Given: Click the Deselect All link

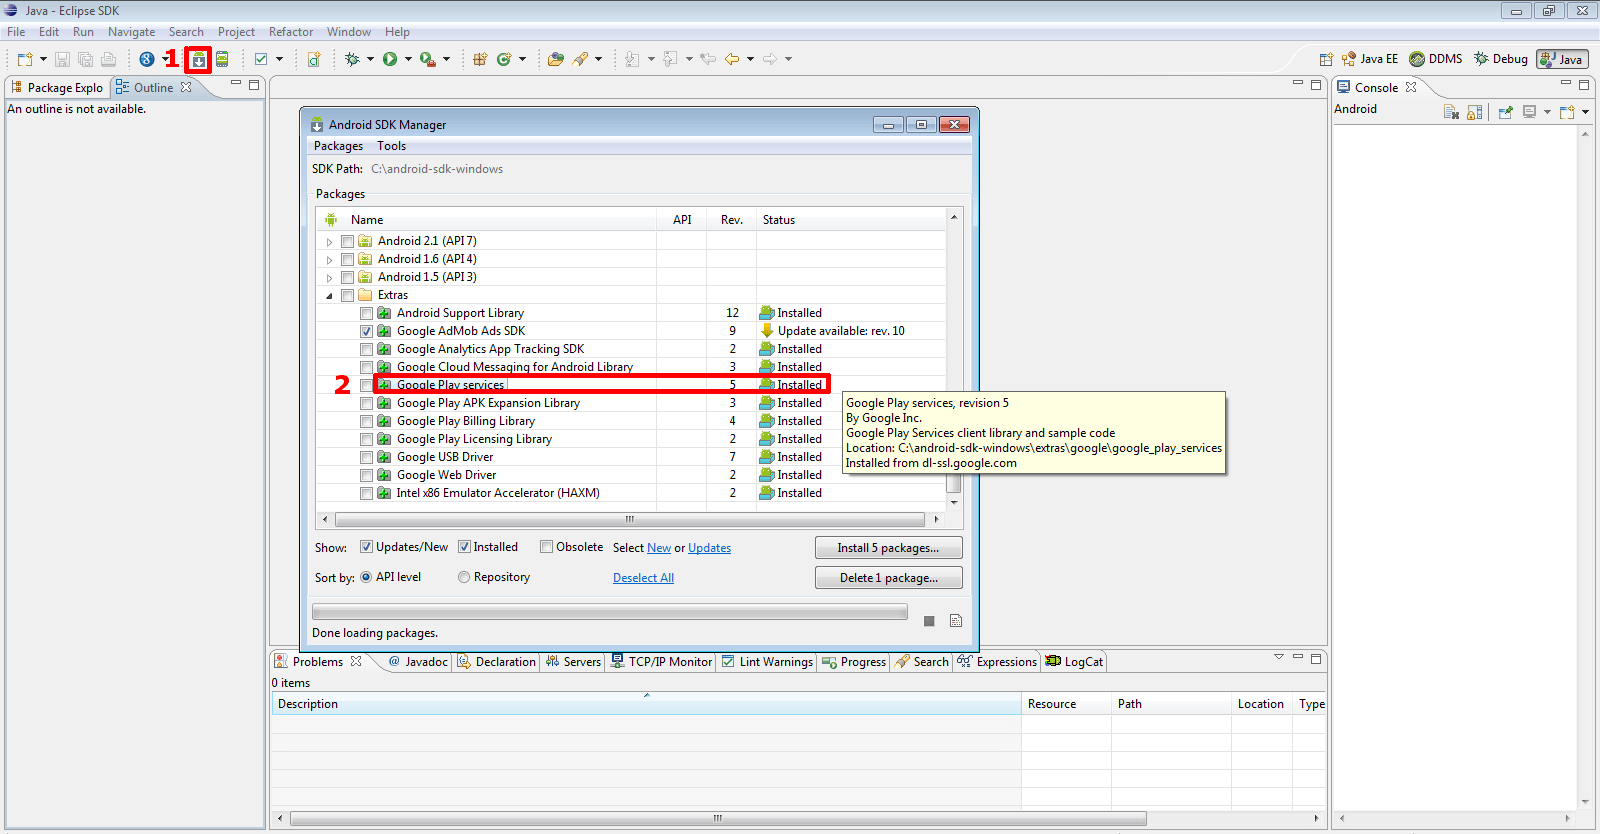Looking at the screenshot, I should [643, 578].
